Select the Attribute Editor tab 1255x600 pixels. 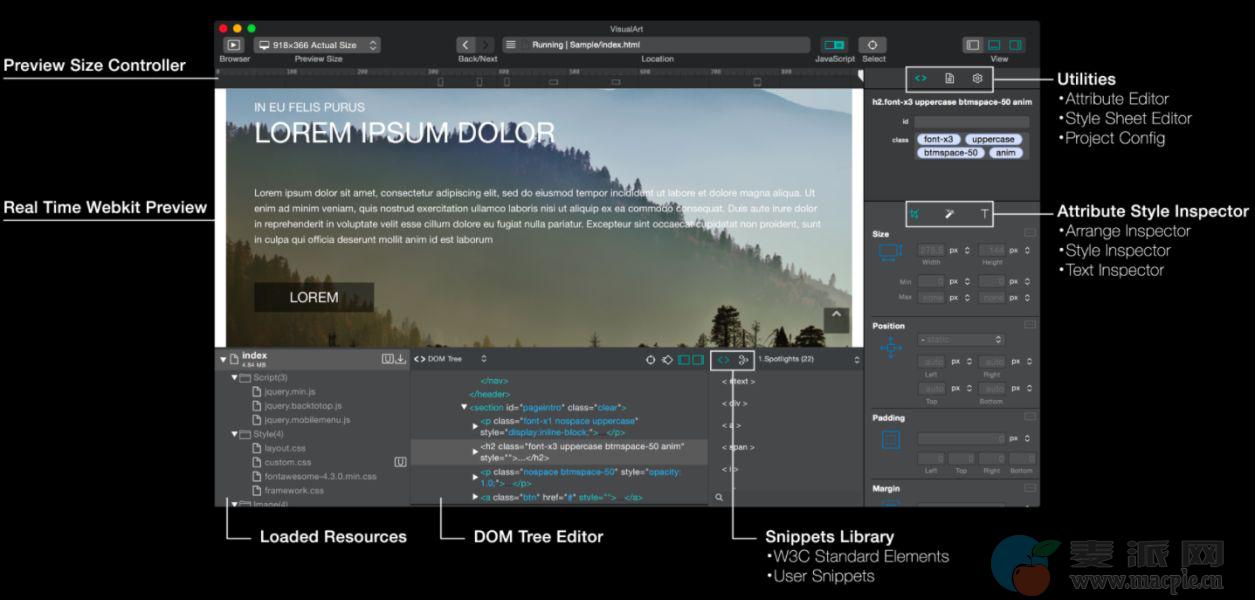[x=921, y=78]
